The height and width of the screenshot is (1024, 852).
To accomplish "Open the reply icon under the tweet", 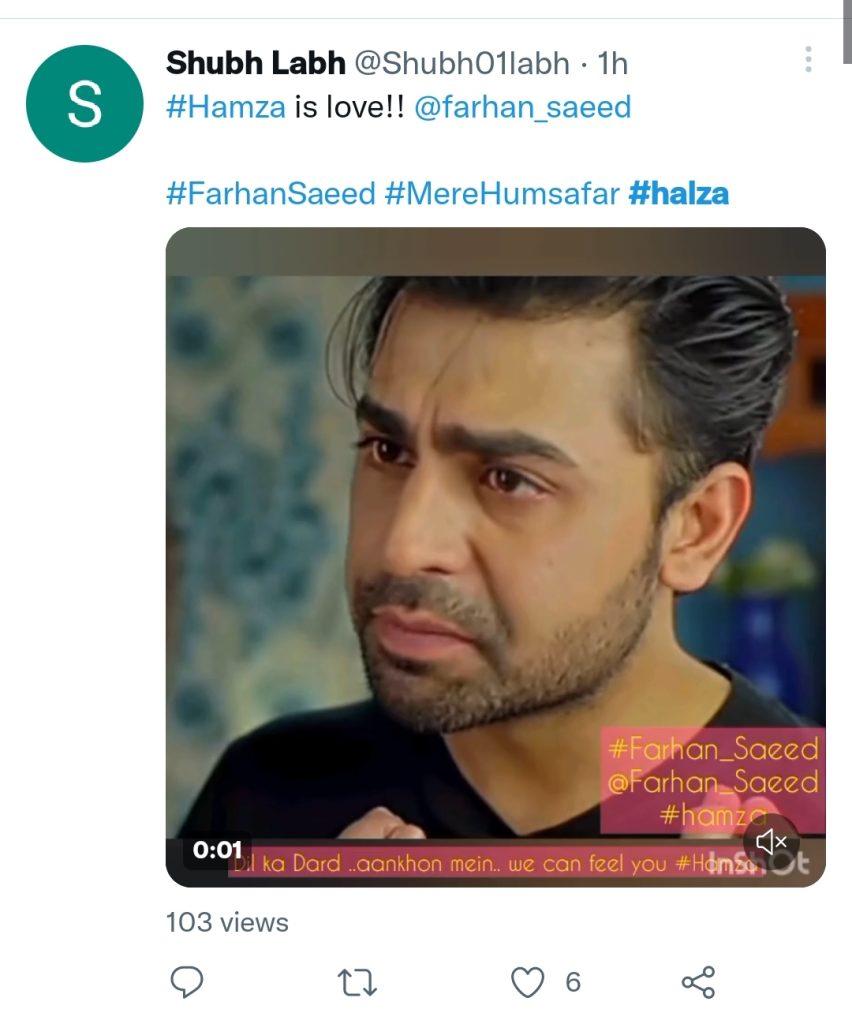I will point(187,982).
